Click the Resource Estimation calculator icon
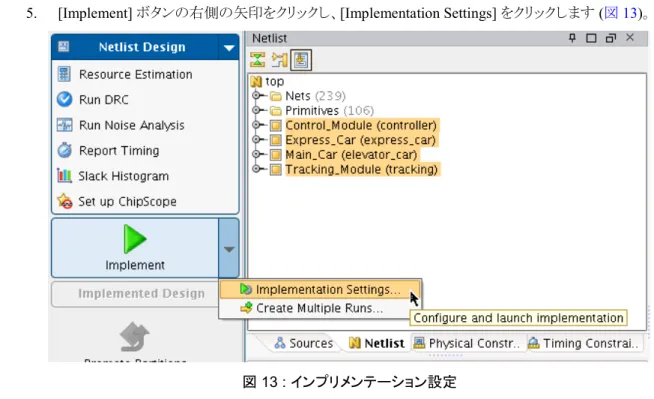 (64, 74)
